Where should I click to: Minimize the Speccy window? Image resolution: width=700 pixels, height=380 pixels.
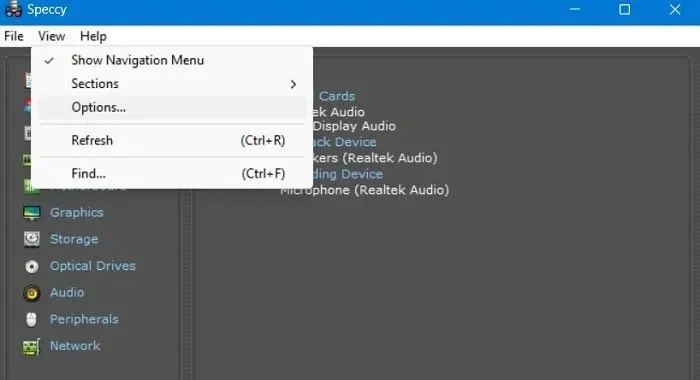pos(575,9)
